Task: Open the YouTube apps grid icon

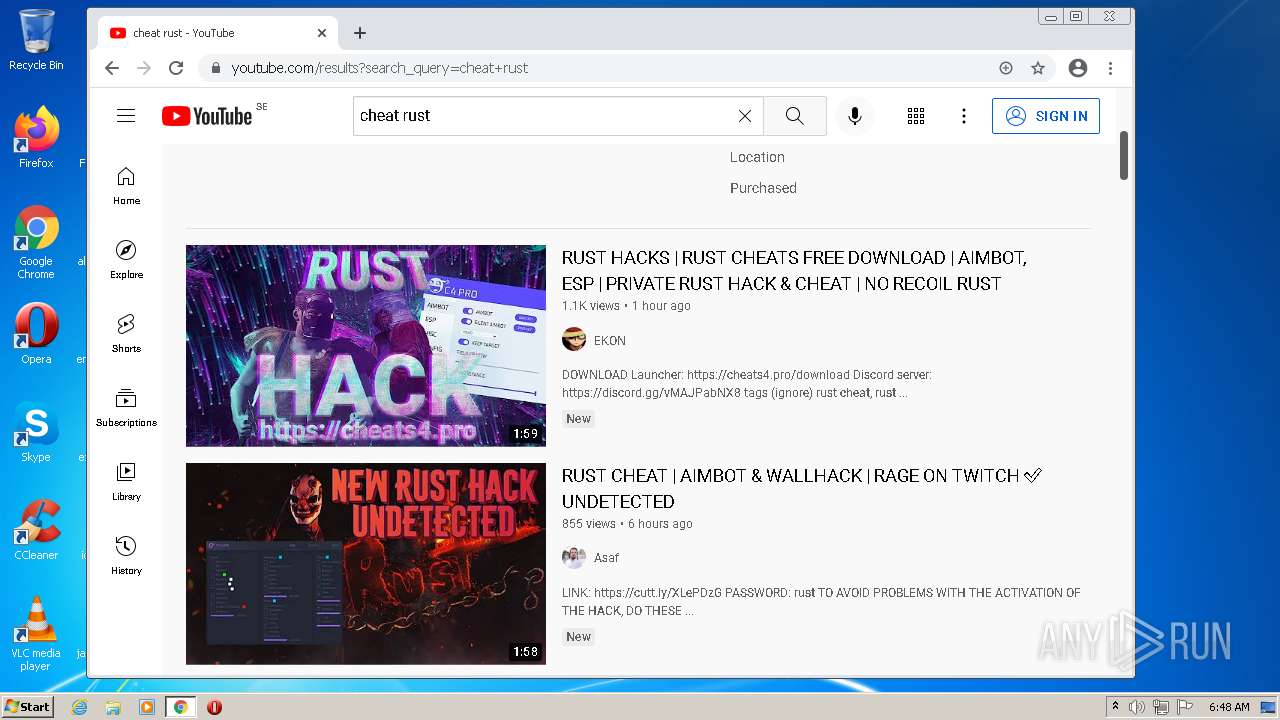Action: click(916, 116)
